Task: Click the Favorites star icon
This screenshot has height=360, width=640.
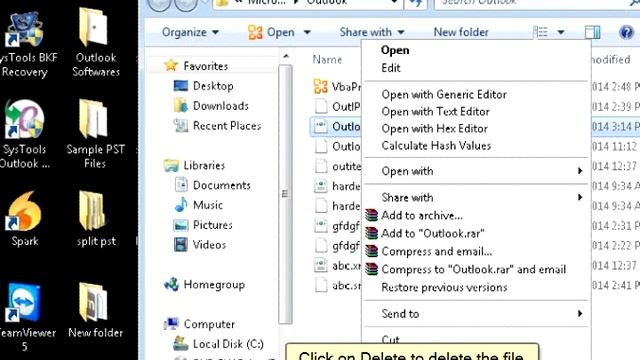Action: click(171, 65)
